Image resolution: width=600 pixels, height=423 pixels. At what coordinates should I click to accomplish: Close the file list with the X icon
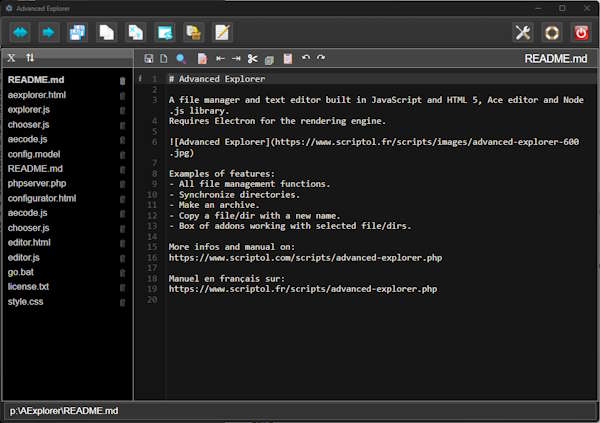[x=11, y=58]
